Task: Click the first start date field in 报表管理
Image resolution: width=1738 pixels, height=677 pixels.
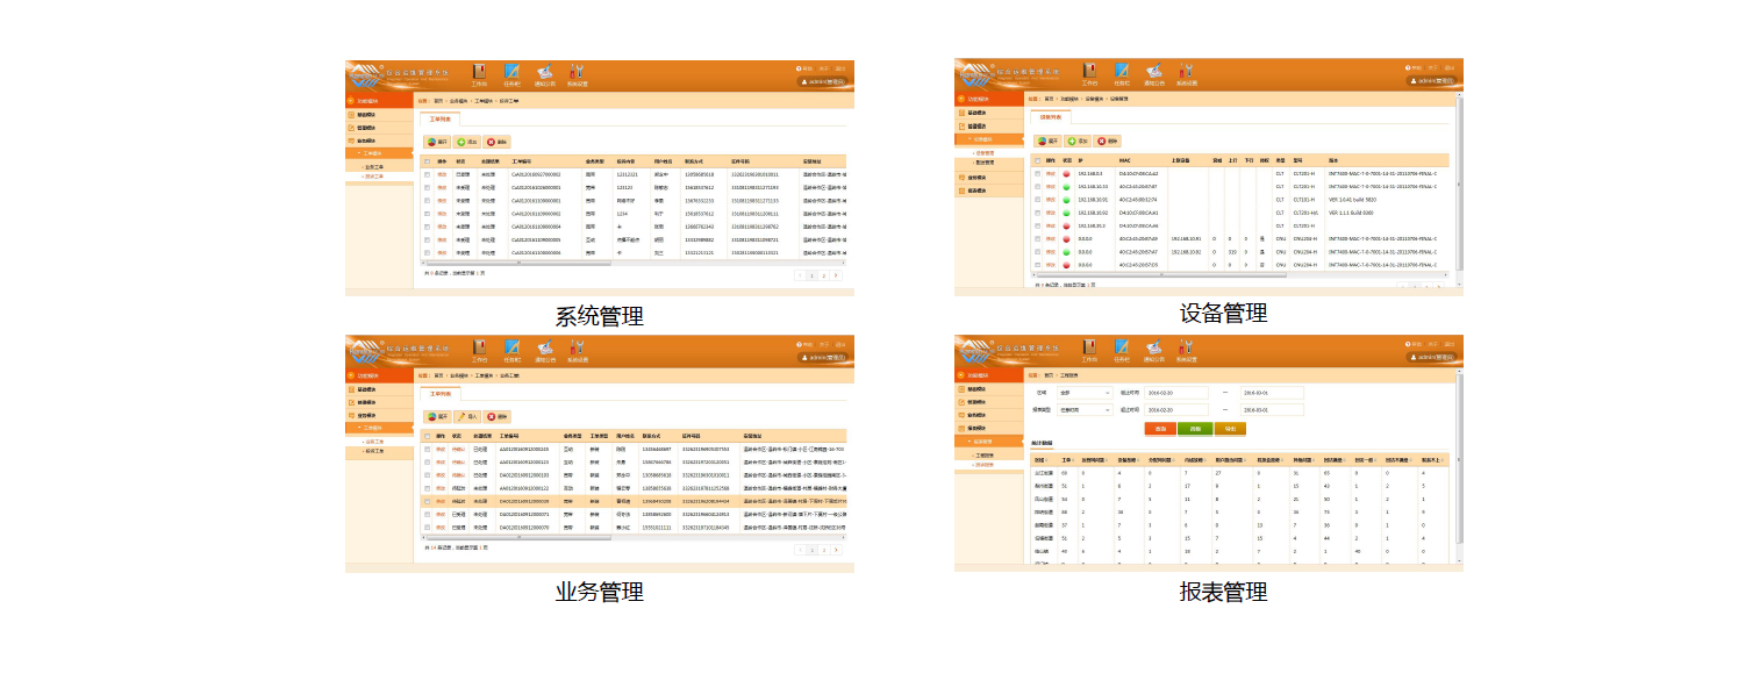Action: click(1175, 393)
